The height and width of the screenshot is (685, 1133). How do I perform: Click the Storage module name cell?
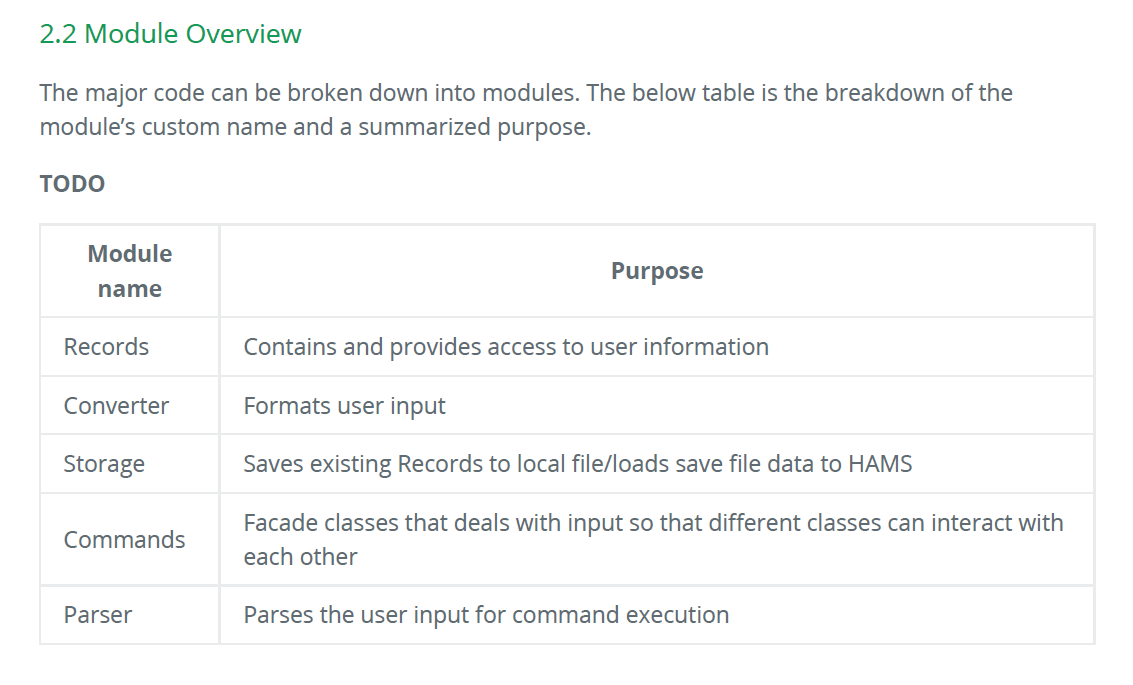[x=130, y=464]
